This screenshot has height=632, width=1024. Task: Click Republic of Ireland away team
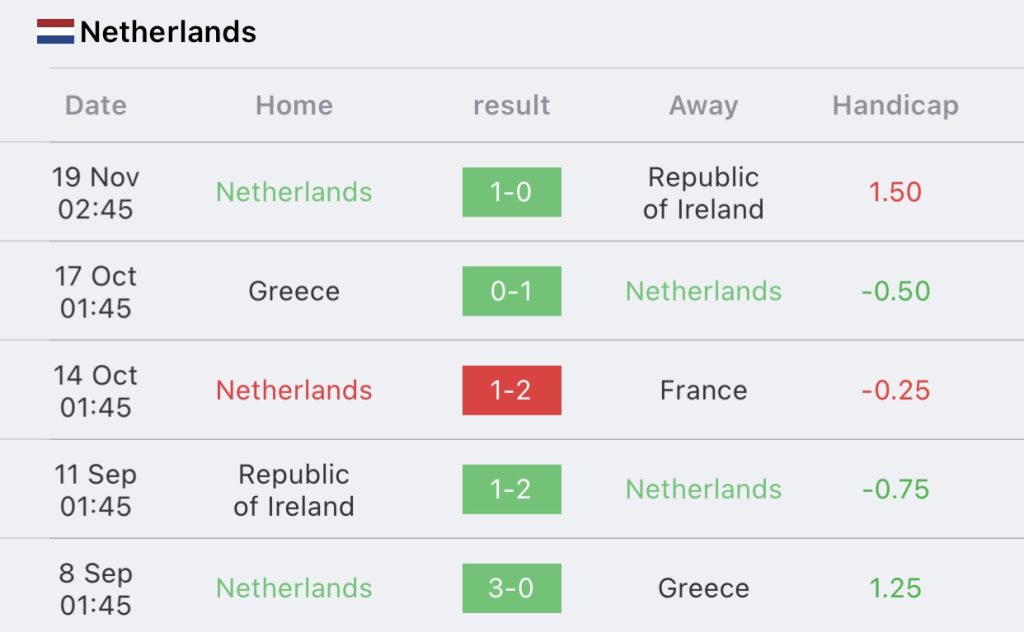click(x=703, y=193)
